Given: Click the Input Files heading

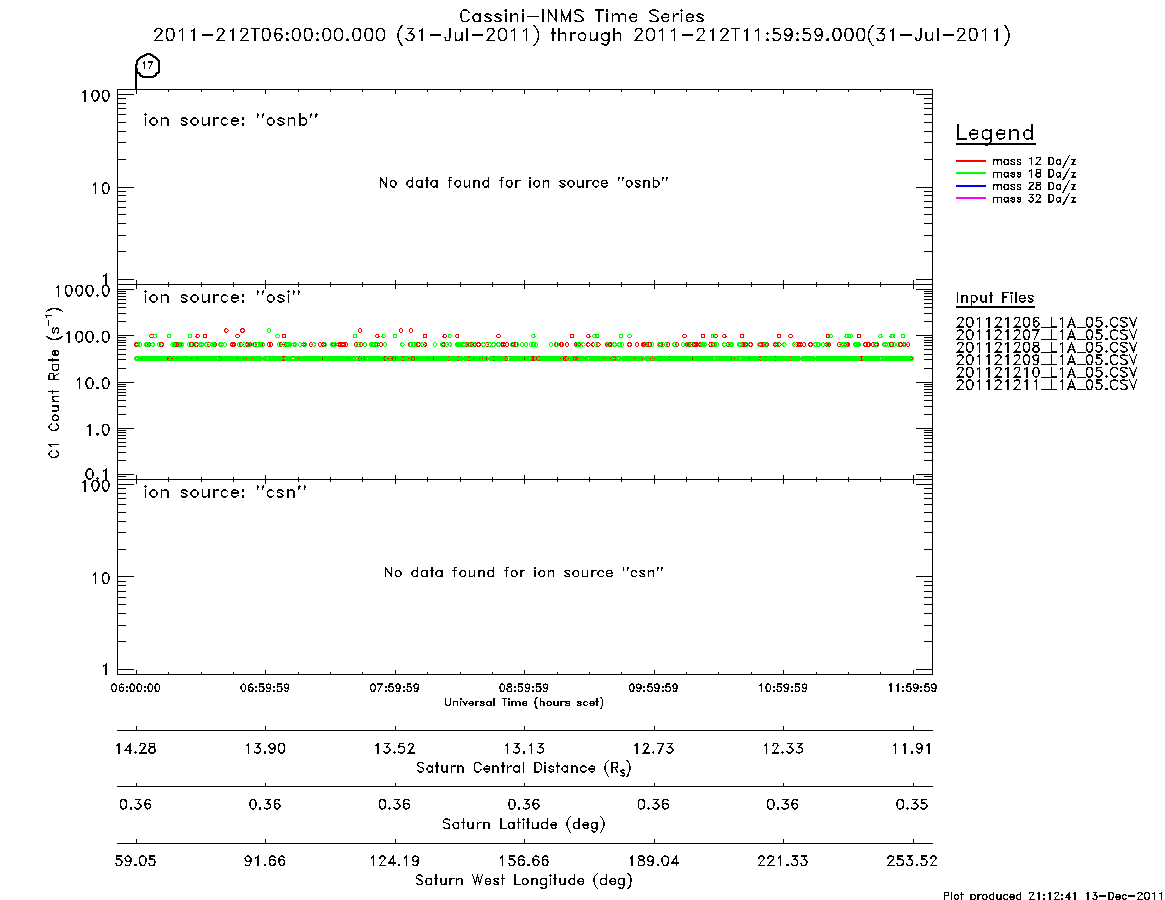Looking at the screenshot, I should (x=995, y=298).
